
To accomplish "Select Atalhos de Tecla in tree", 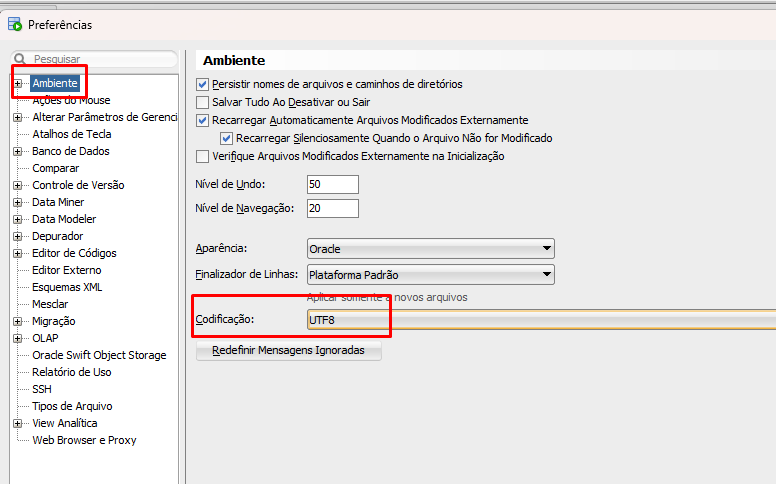I will (71, 134).
